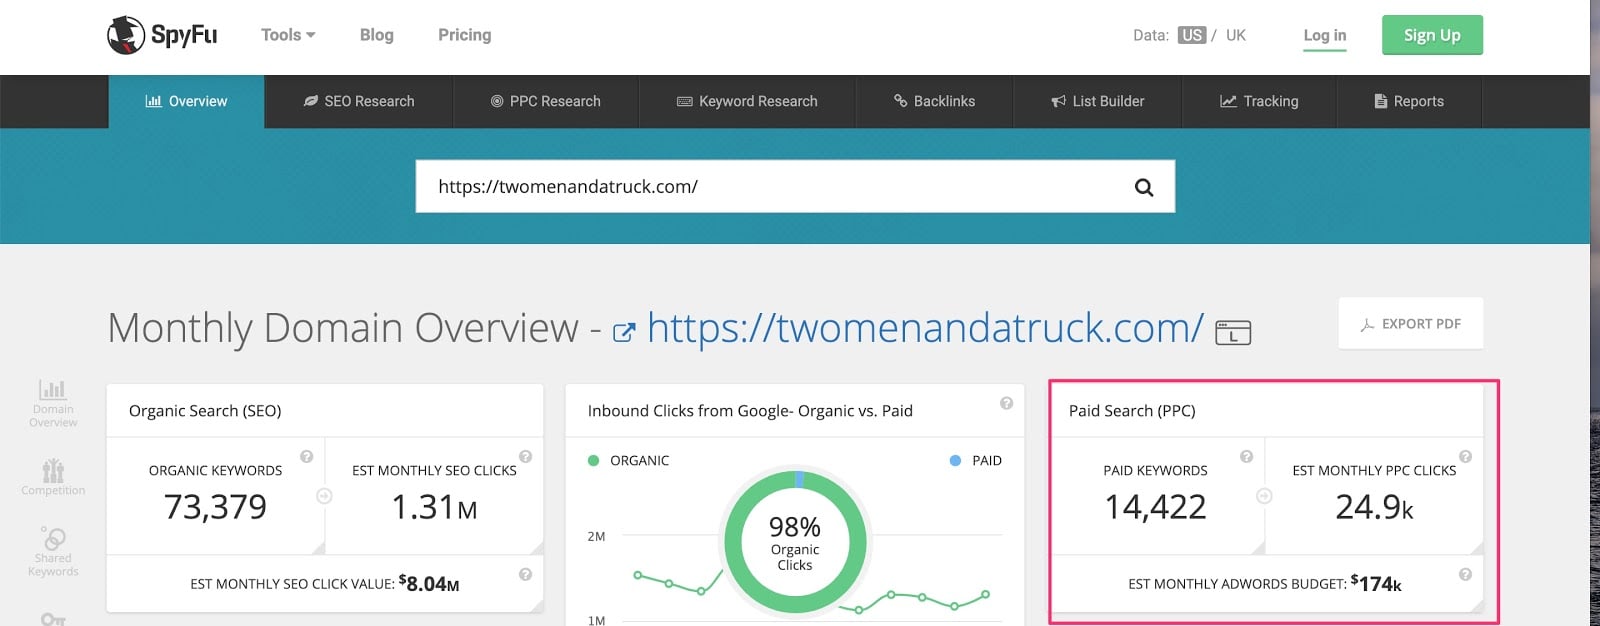Image resolution: width=1600 pixels, height=626 pixels.
Task: Expand corner of Organic Keywords tile
Action: tap(318, 547)
